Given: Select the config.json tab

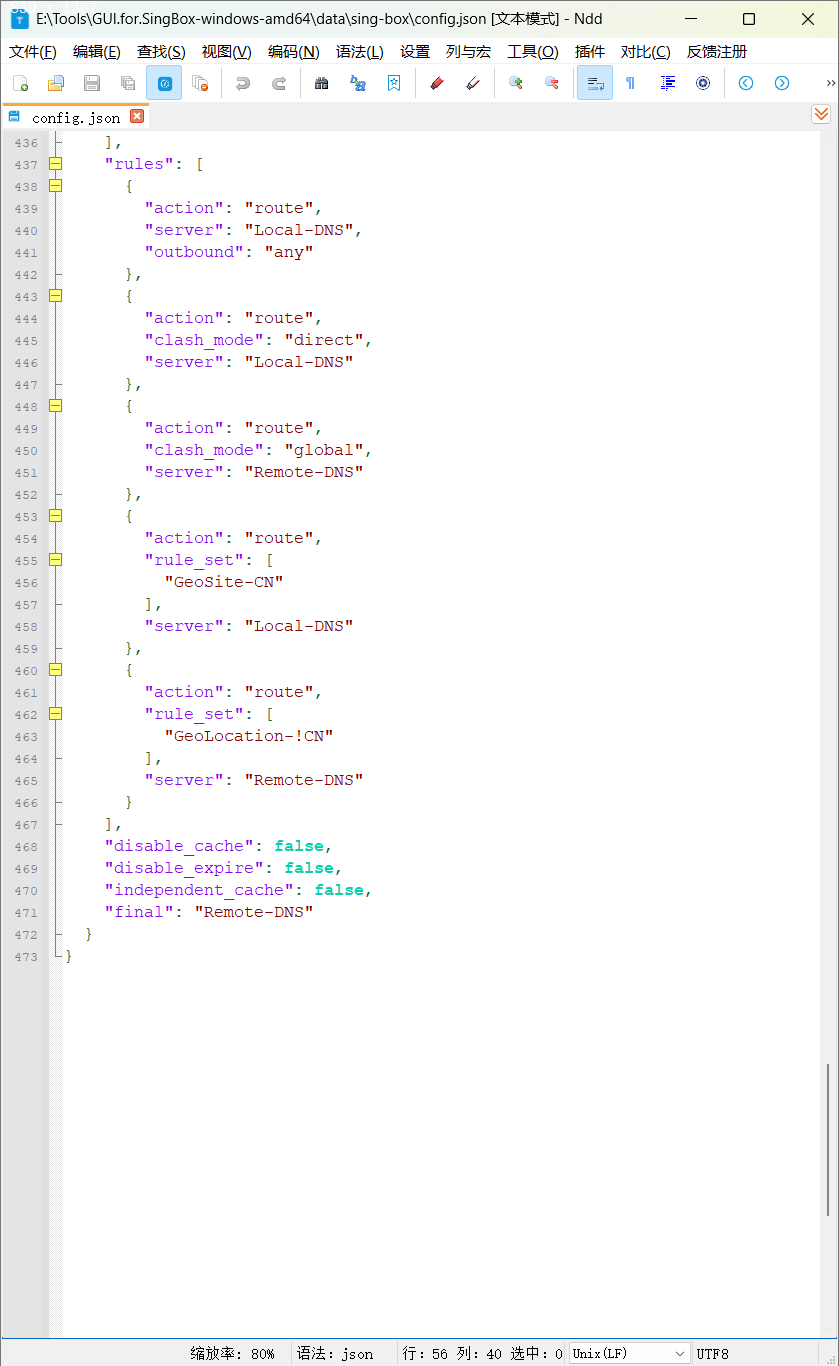Looking at the screenshot, I should [x=75, y=117].
